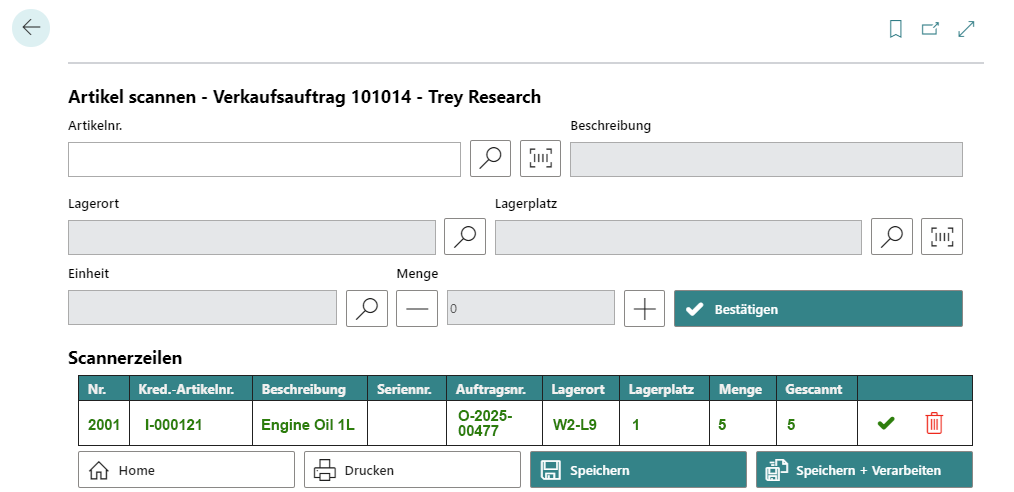
Task: Select the 'Nr.' column header
Action: (x=104, y=388)
